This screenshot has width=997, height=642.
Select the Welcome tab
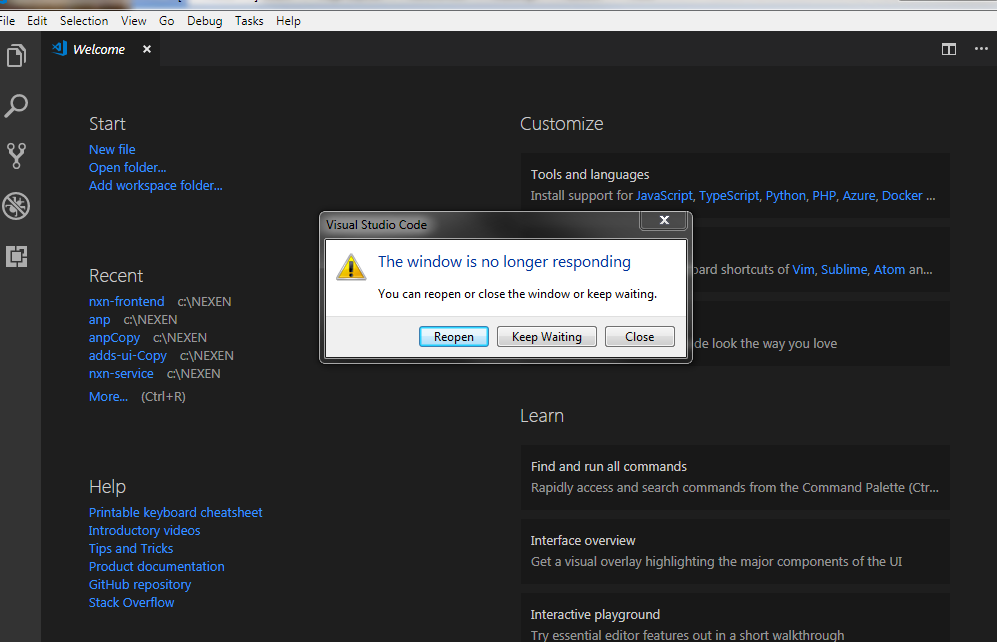99,49
